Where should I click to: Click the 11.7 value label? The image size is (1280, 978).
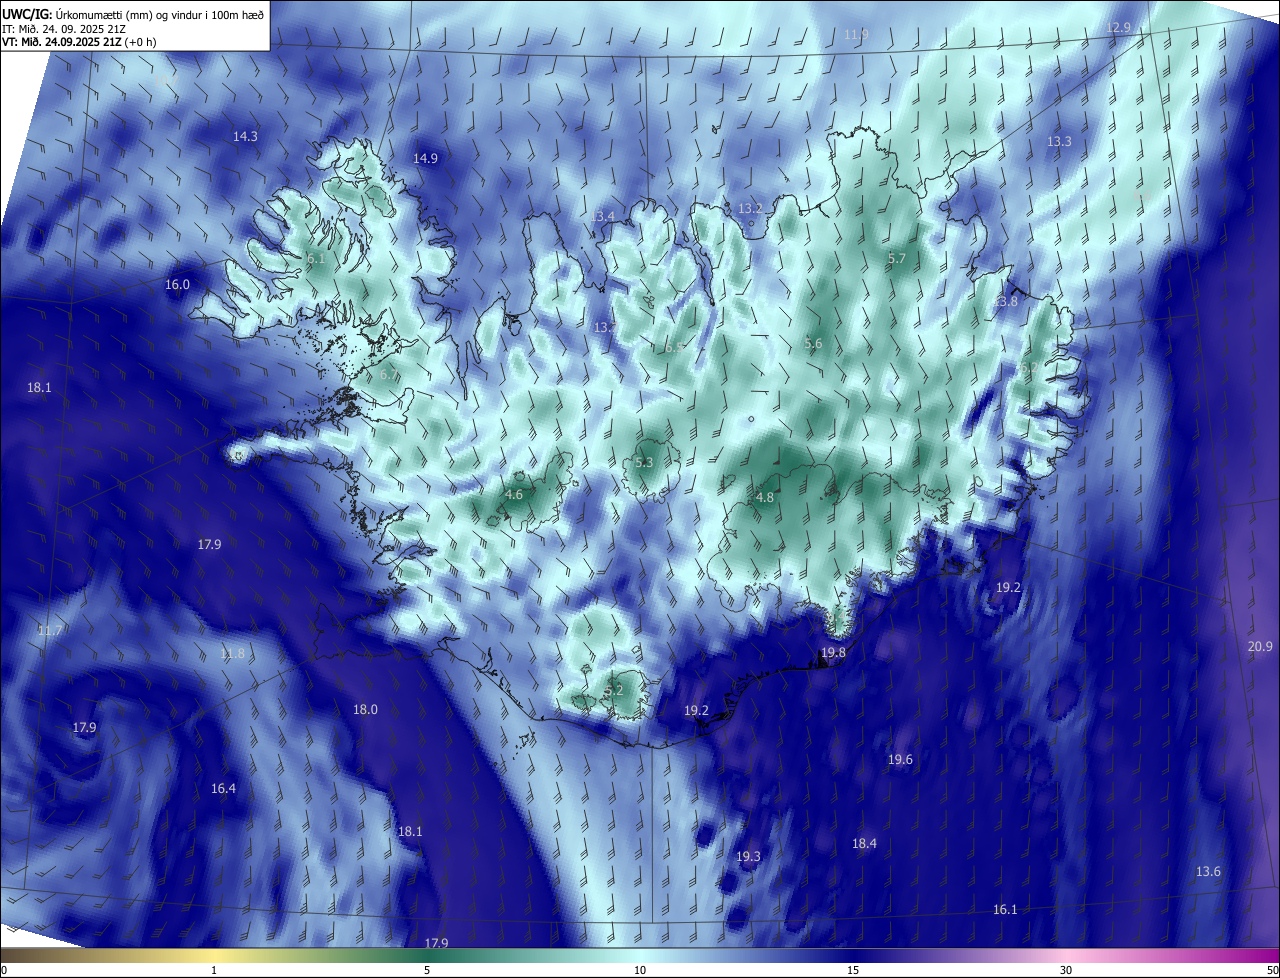[x=49, y=632]
